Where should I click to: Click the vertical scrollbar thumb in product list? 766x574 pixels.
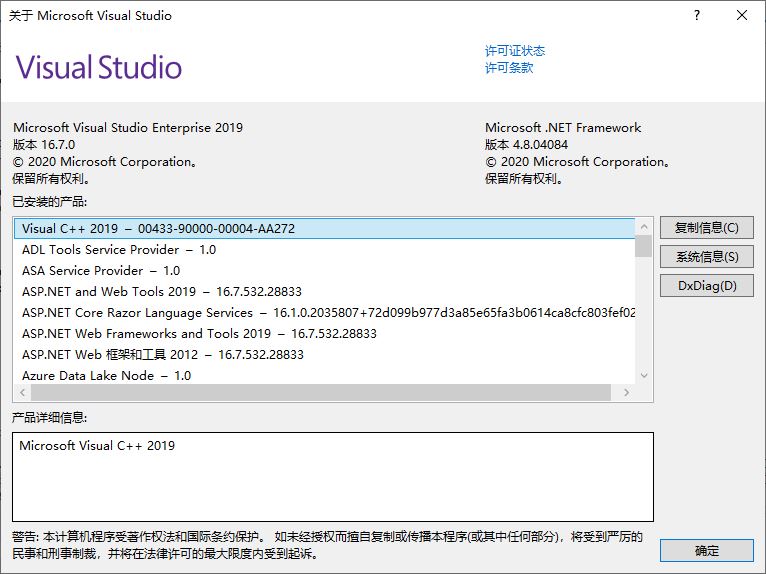644,246
